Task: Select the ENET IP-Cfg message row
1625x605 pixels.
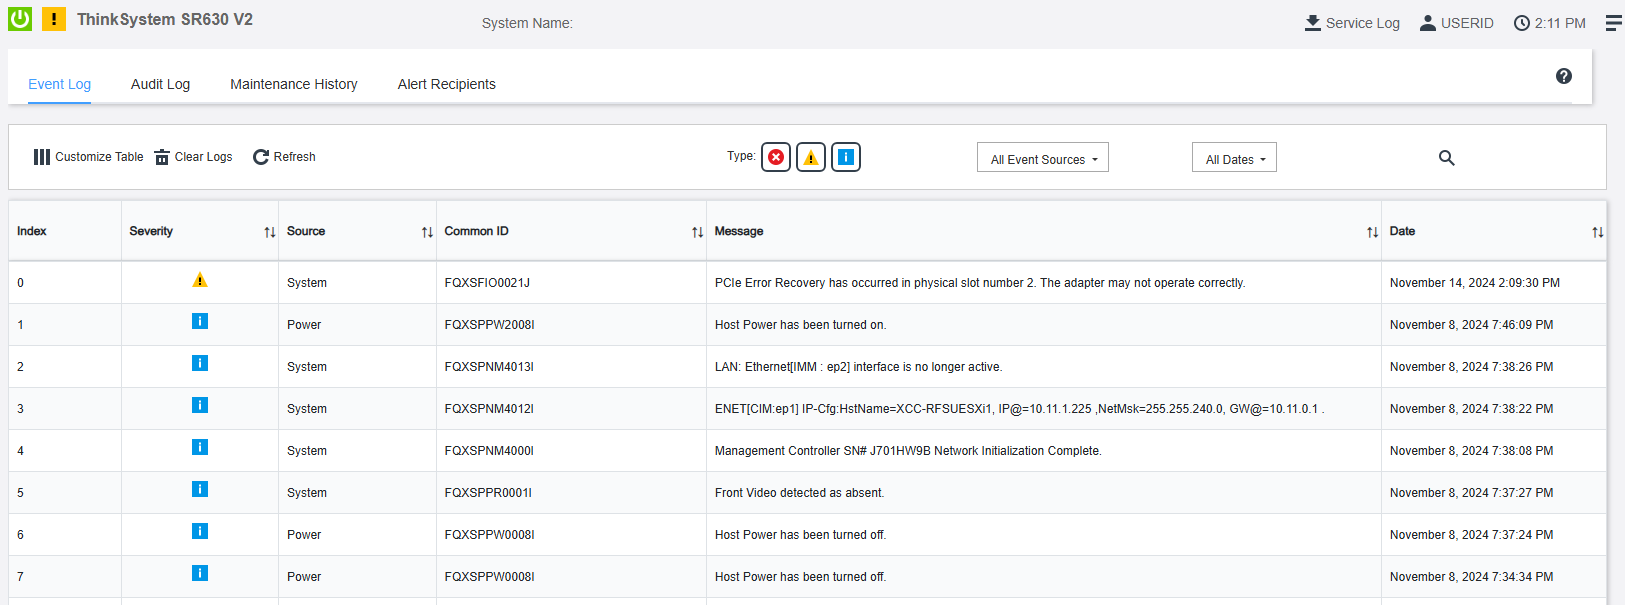Action: [1019, 409]
